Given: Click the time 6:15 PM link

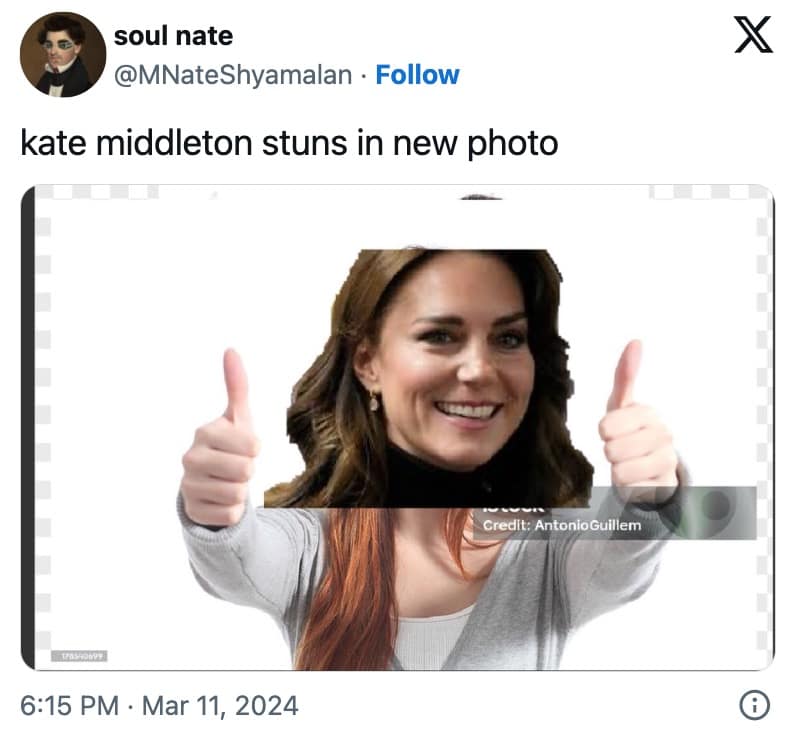Looking at the screenshot, I should [x=67, y=705].
